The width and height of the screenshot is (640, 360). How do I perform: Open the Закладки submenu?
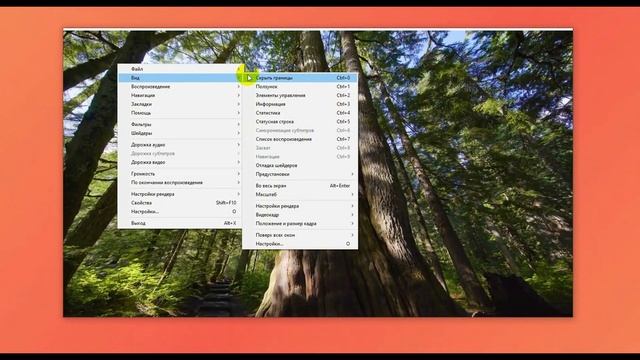coord(180,104)
